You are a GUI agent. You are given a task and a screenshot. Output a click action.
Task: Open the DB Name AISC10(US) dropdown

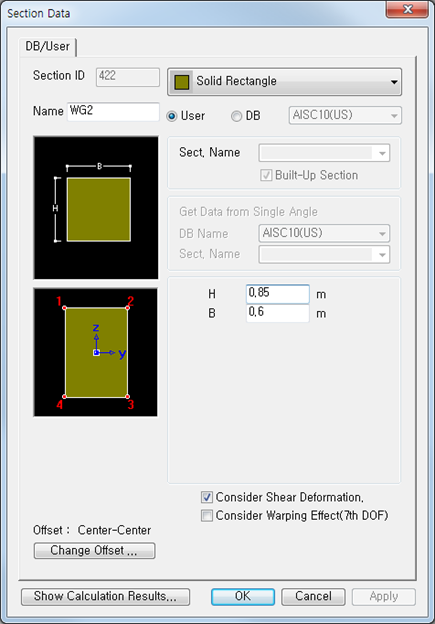(324, 233)
